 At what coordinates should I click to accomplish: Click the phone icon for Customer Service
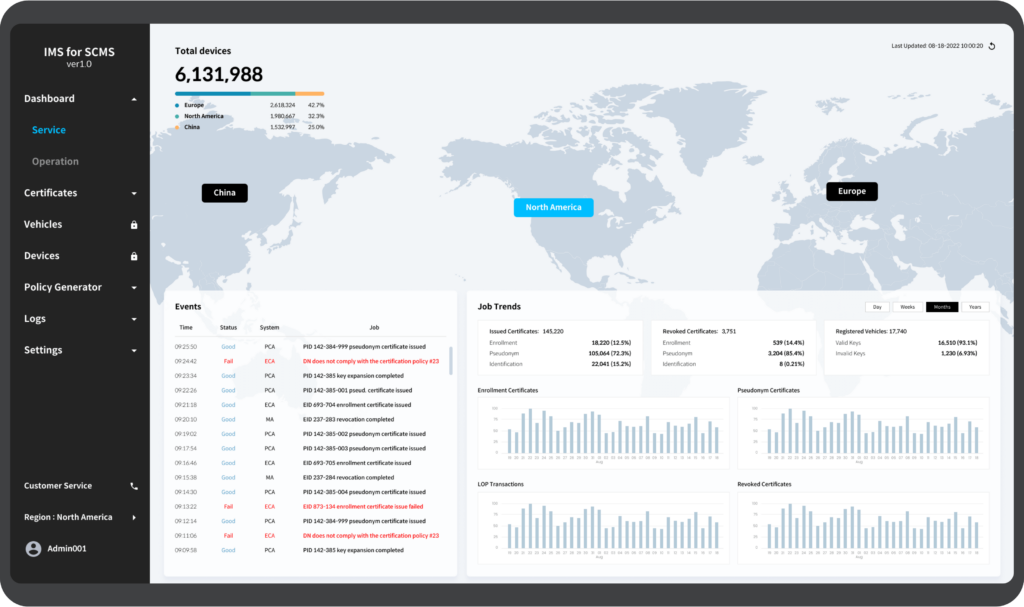tap(132, 486)
